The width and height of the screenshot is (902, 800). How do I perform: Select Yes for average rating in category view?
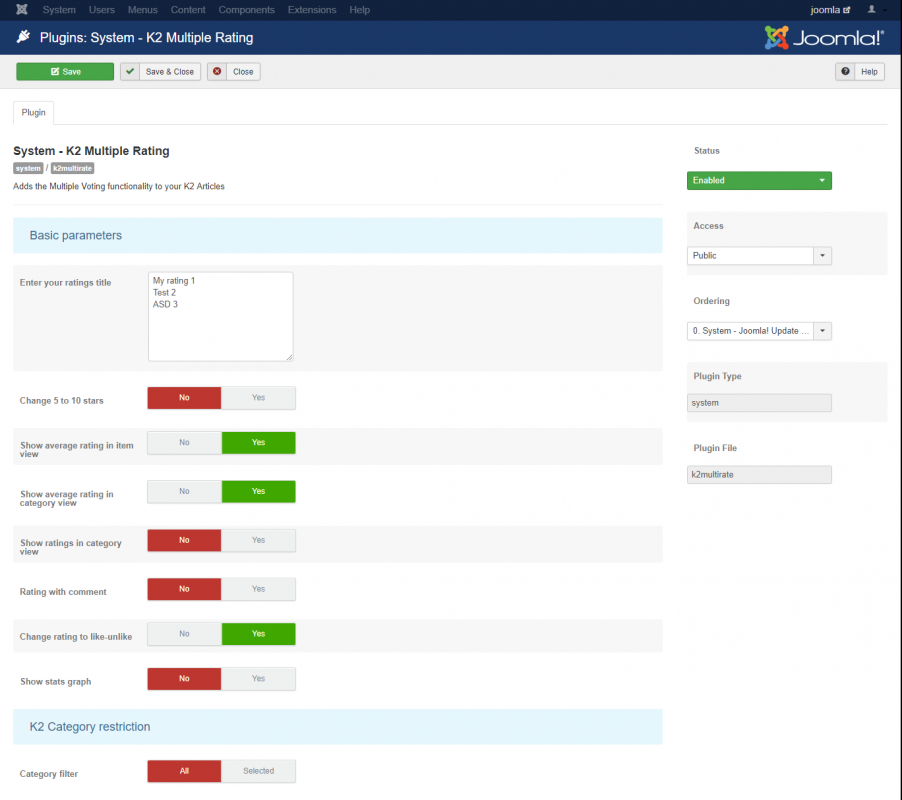click(x=258, y=492)
